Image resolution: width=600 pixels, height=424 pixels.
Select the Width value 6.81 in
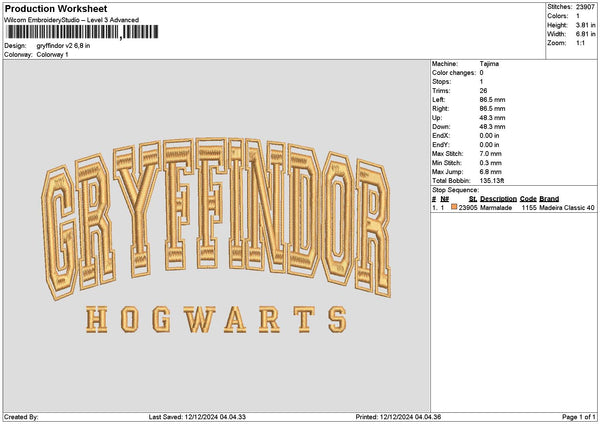[585, 34]
